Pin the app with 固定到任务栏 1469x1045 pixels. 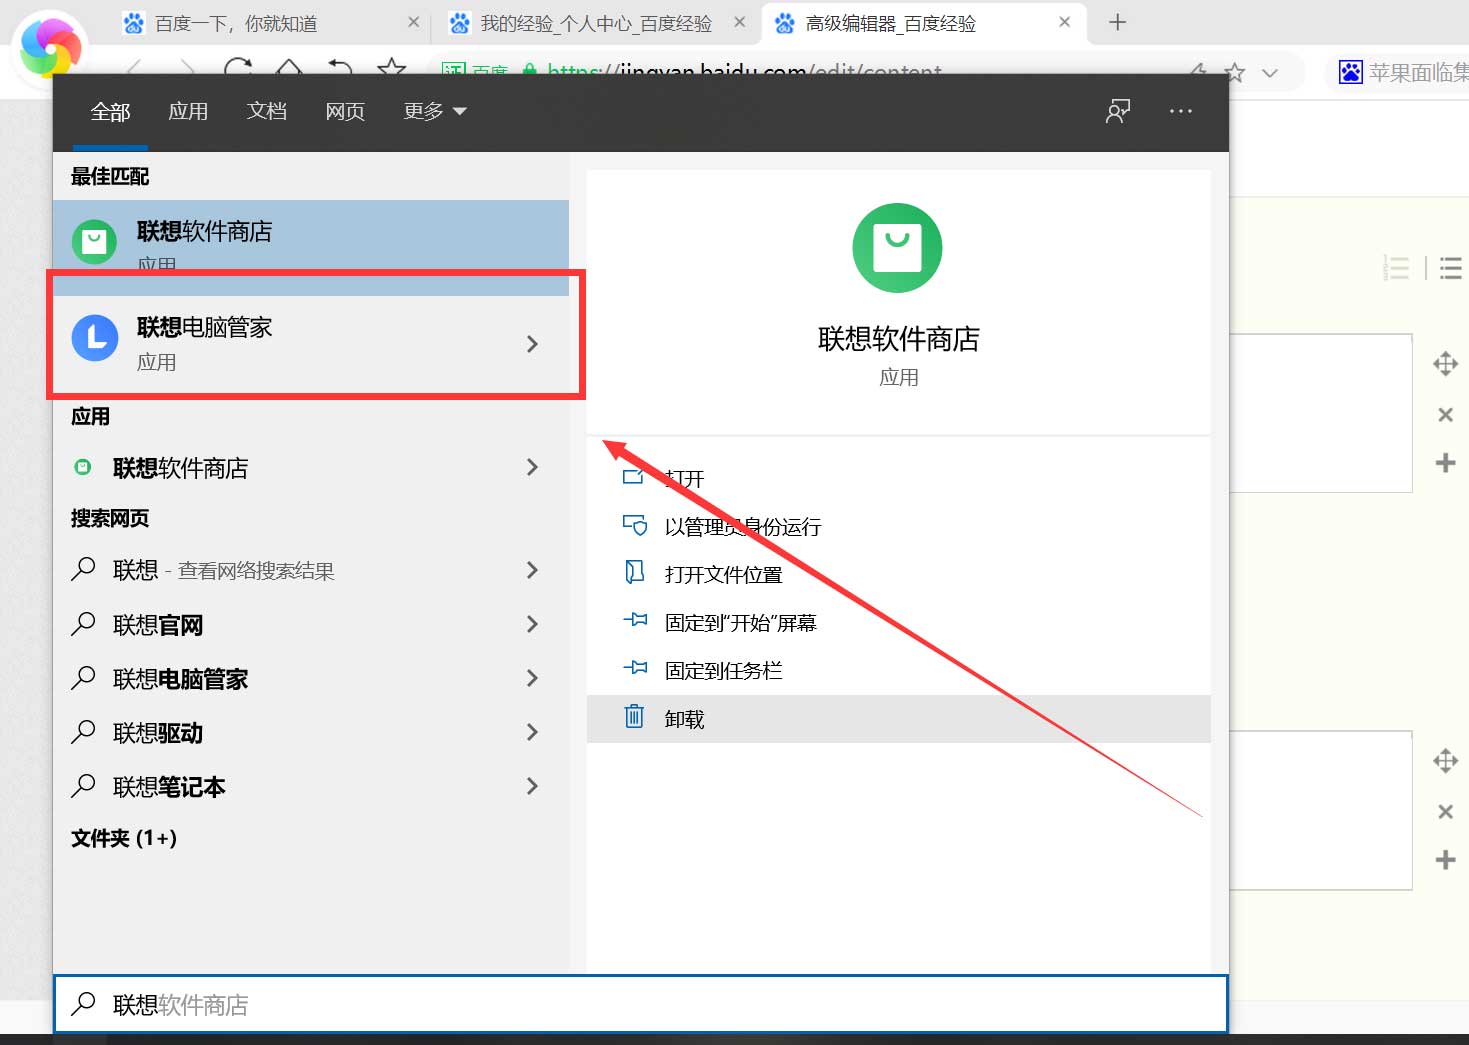tap(899, 670)
